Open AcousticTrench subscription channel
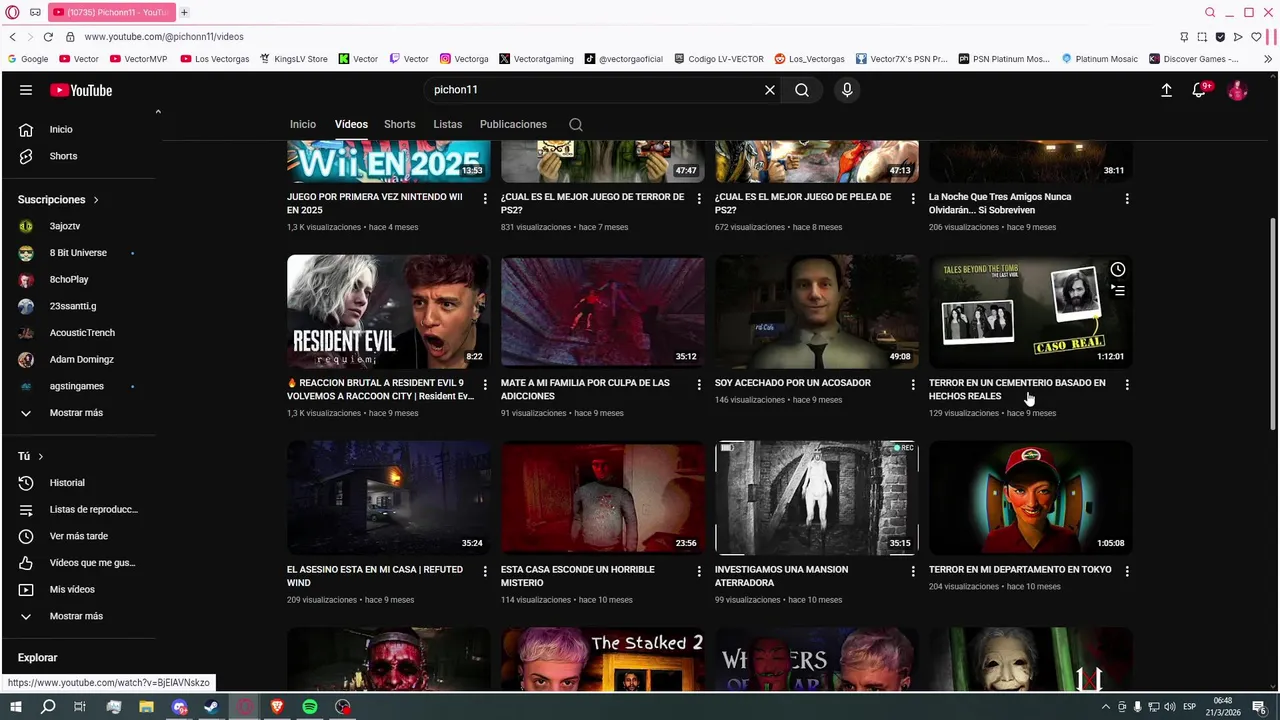 point(84,333)
